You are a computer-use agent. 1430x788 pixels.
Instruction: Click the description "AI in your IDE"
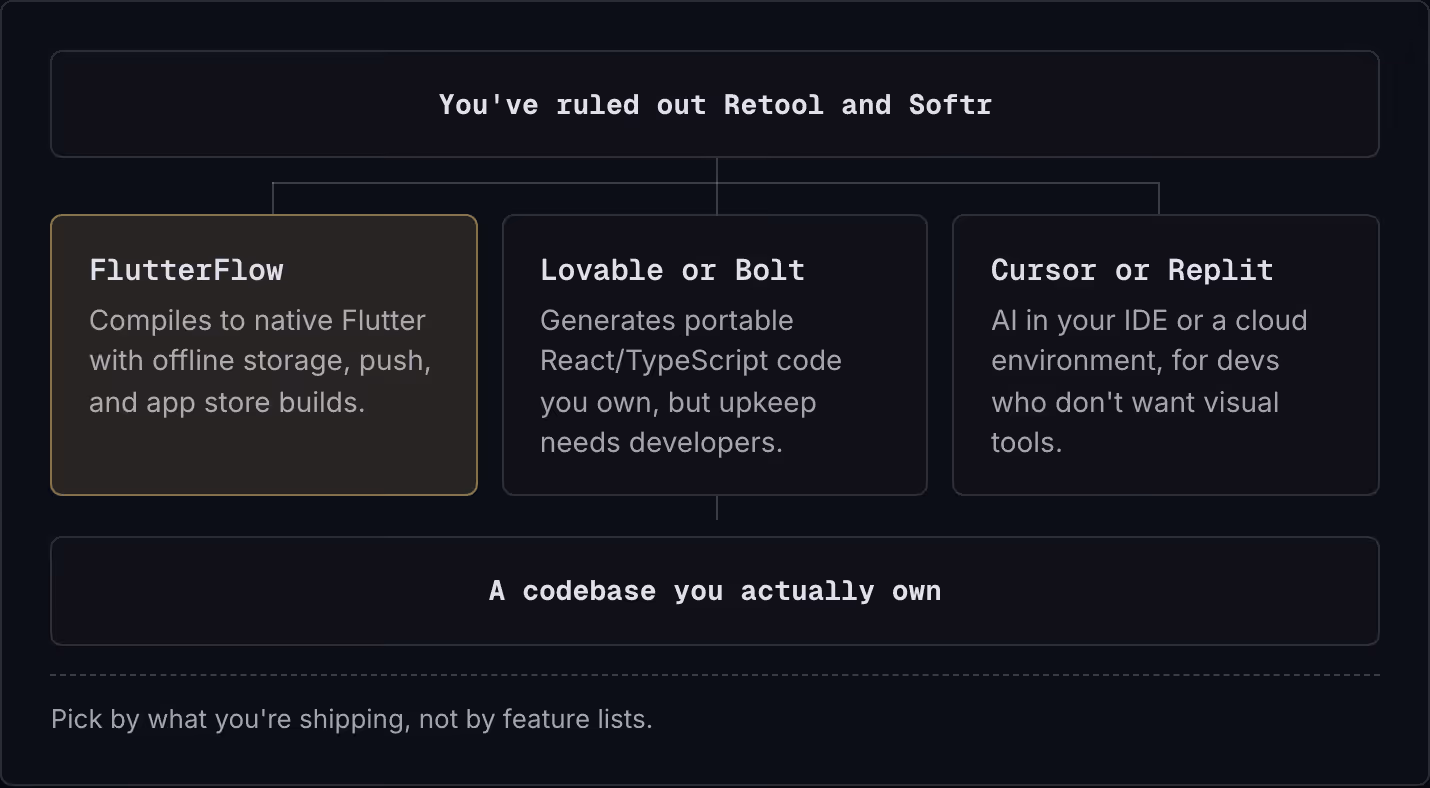1080,321
